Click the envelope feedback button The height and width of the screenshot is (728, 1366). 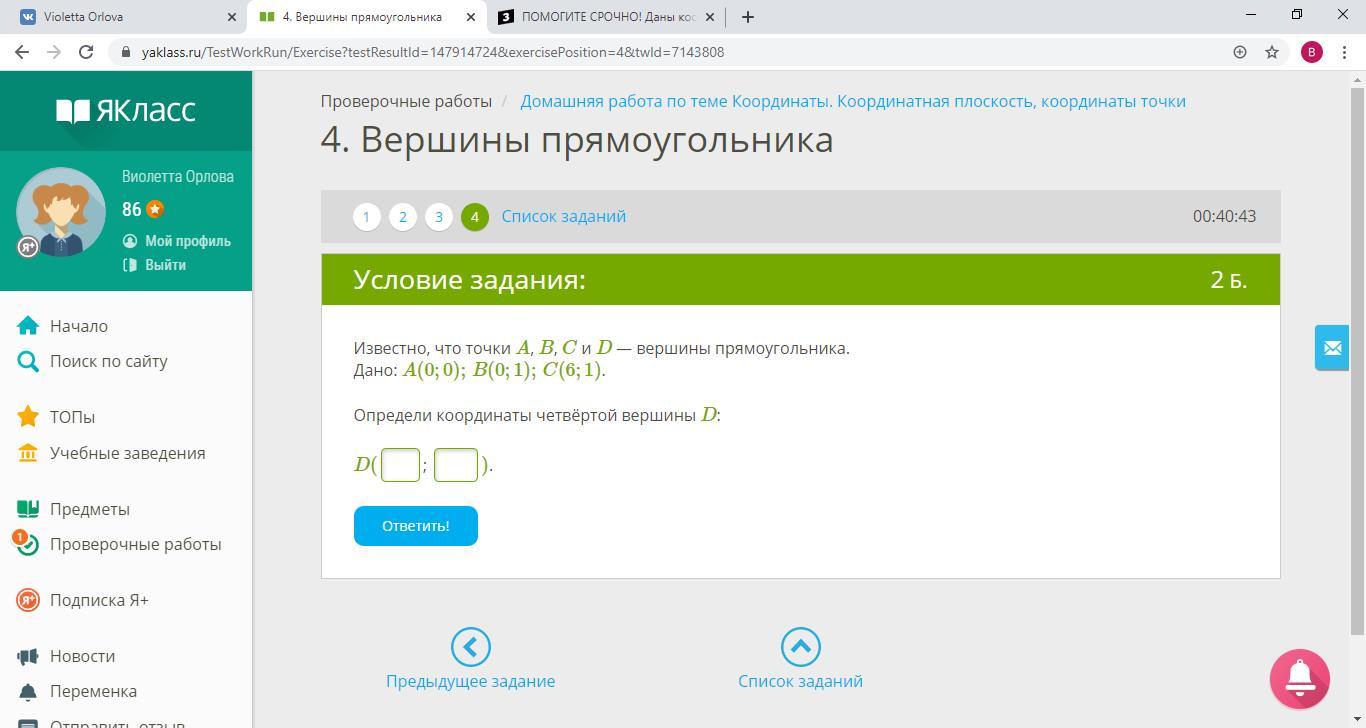click(1332, 348)
